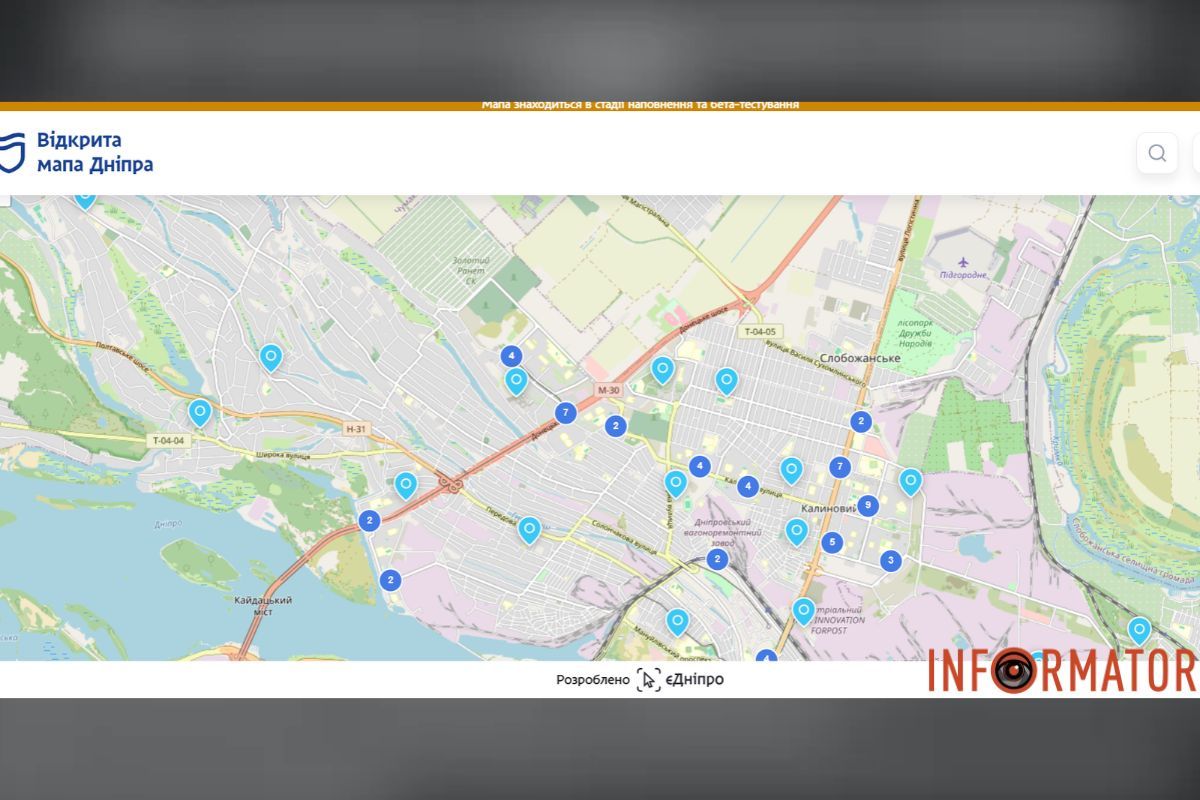Select the pin on Передова street
The width and height of the screenshot is (1200, 800).
(x=529, y=529)
